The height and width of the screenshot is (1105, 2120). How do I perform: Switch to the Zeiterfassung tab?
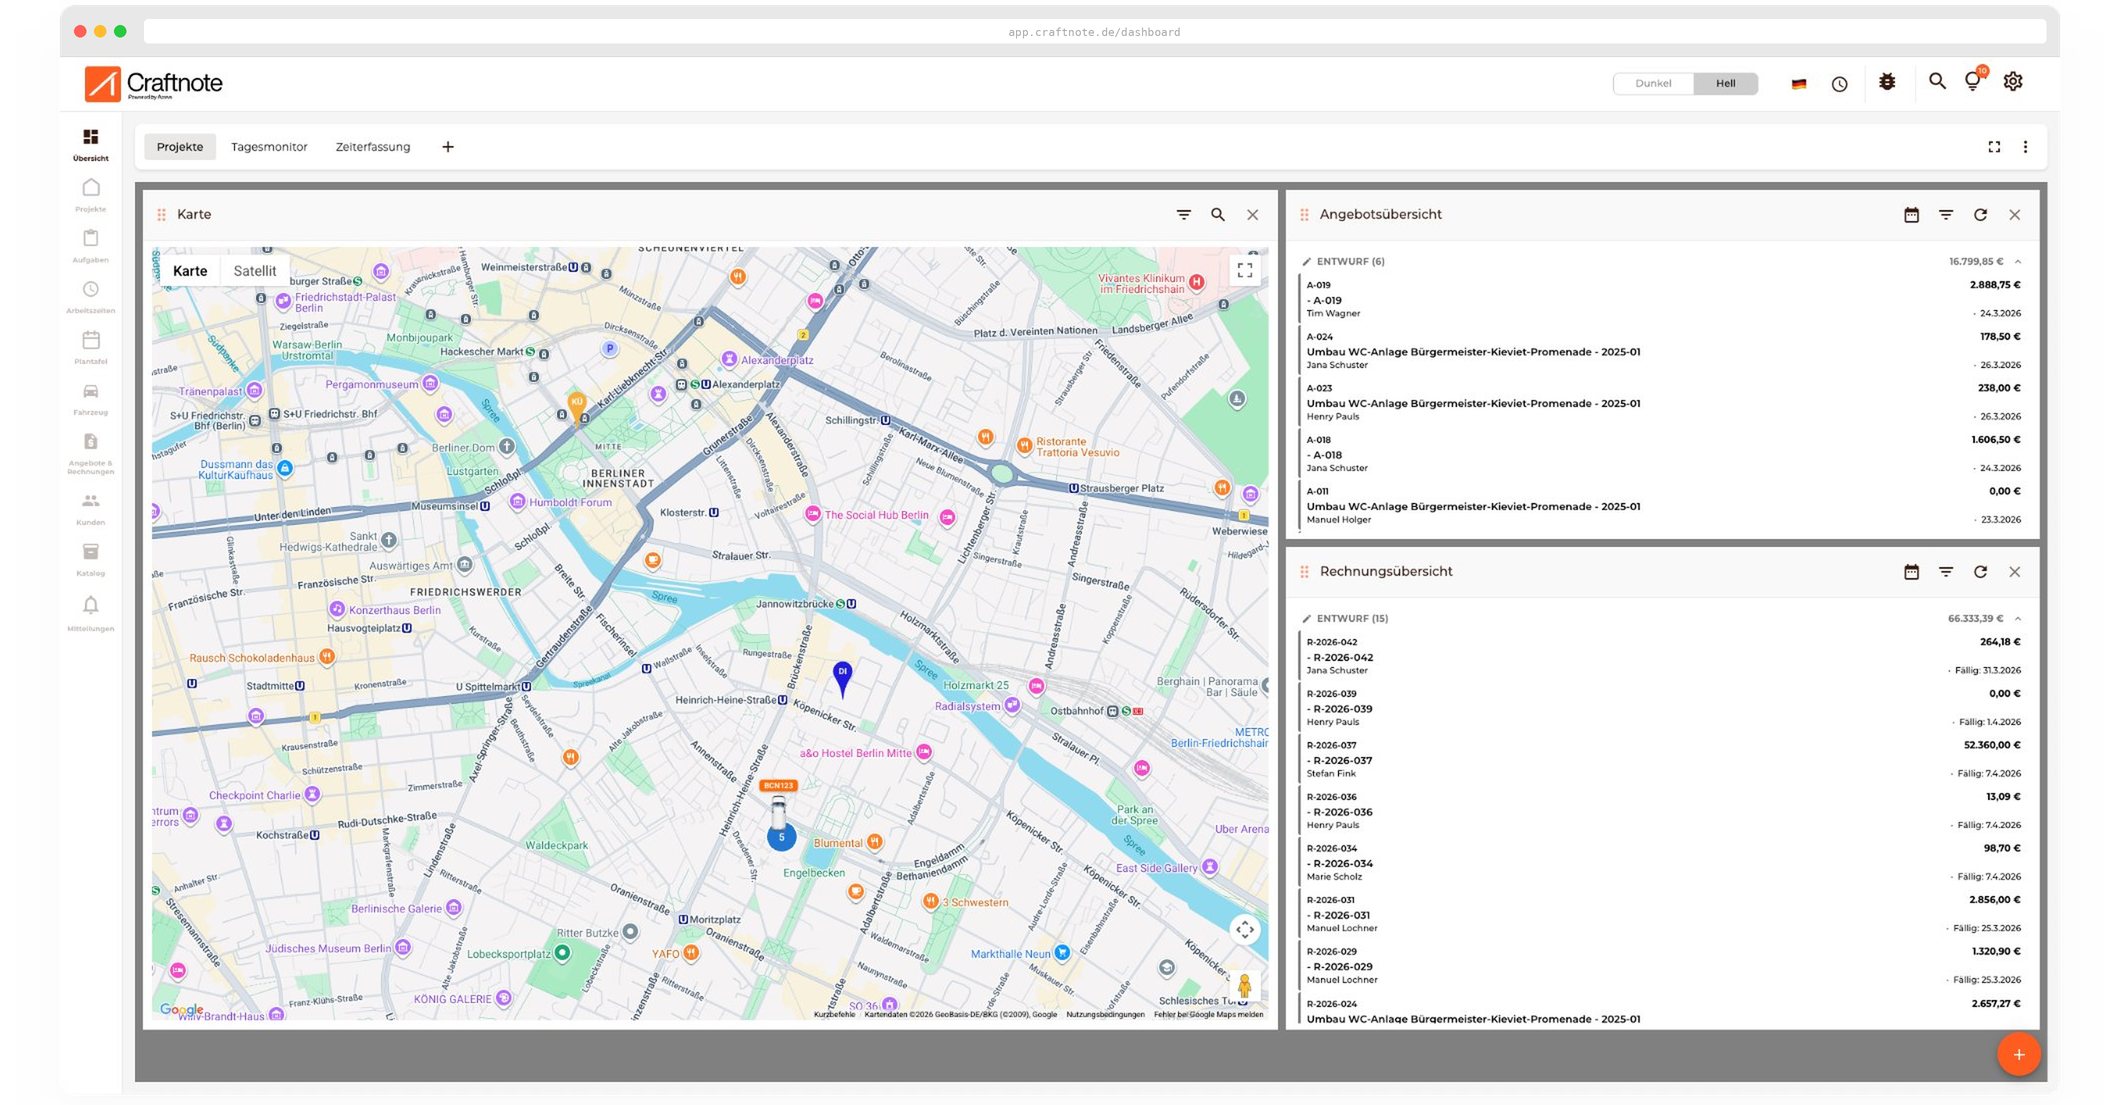tap(373, 146)
